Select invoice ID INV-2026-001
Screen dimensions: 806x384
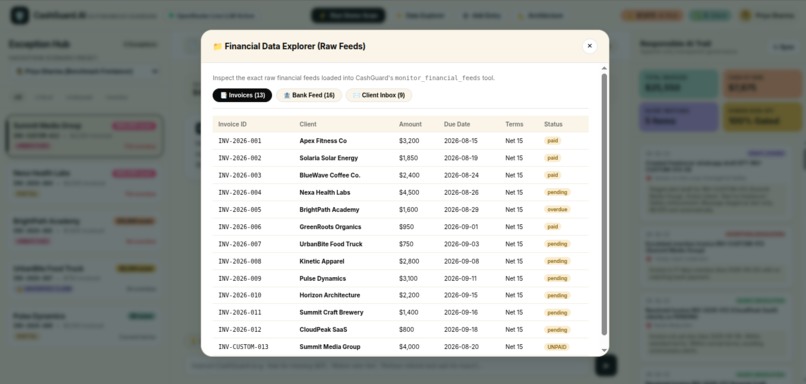click(240, 140)
